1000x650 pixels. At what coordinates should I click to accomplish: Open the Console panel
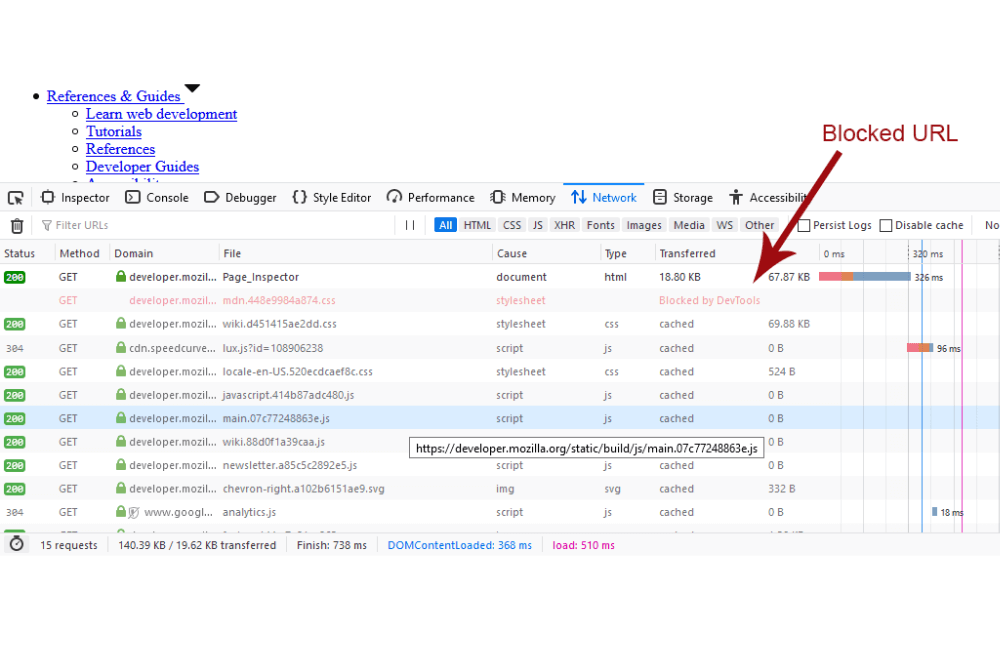[x=157, y=198]
